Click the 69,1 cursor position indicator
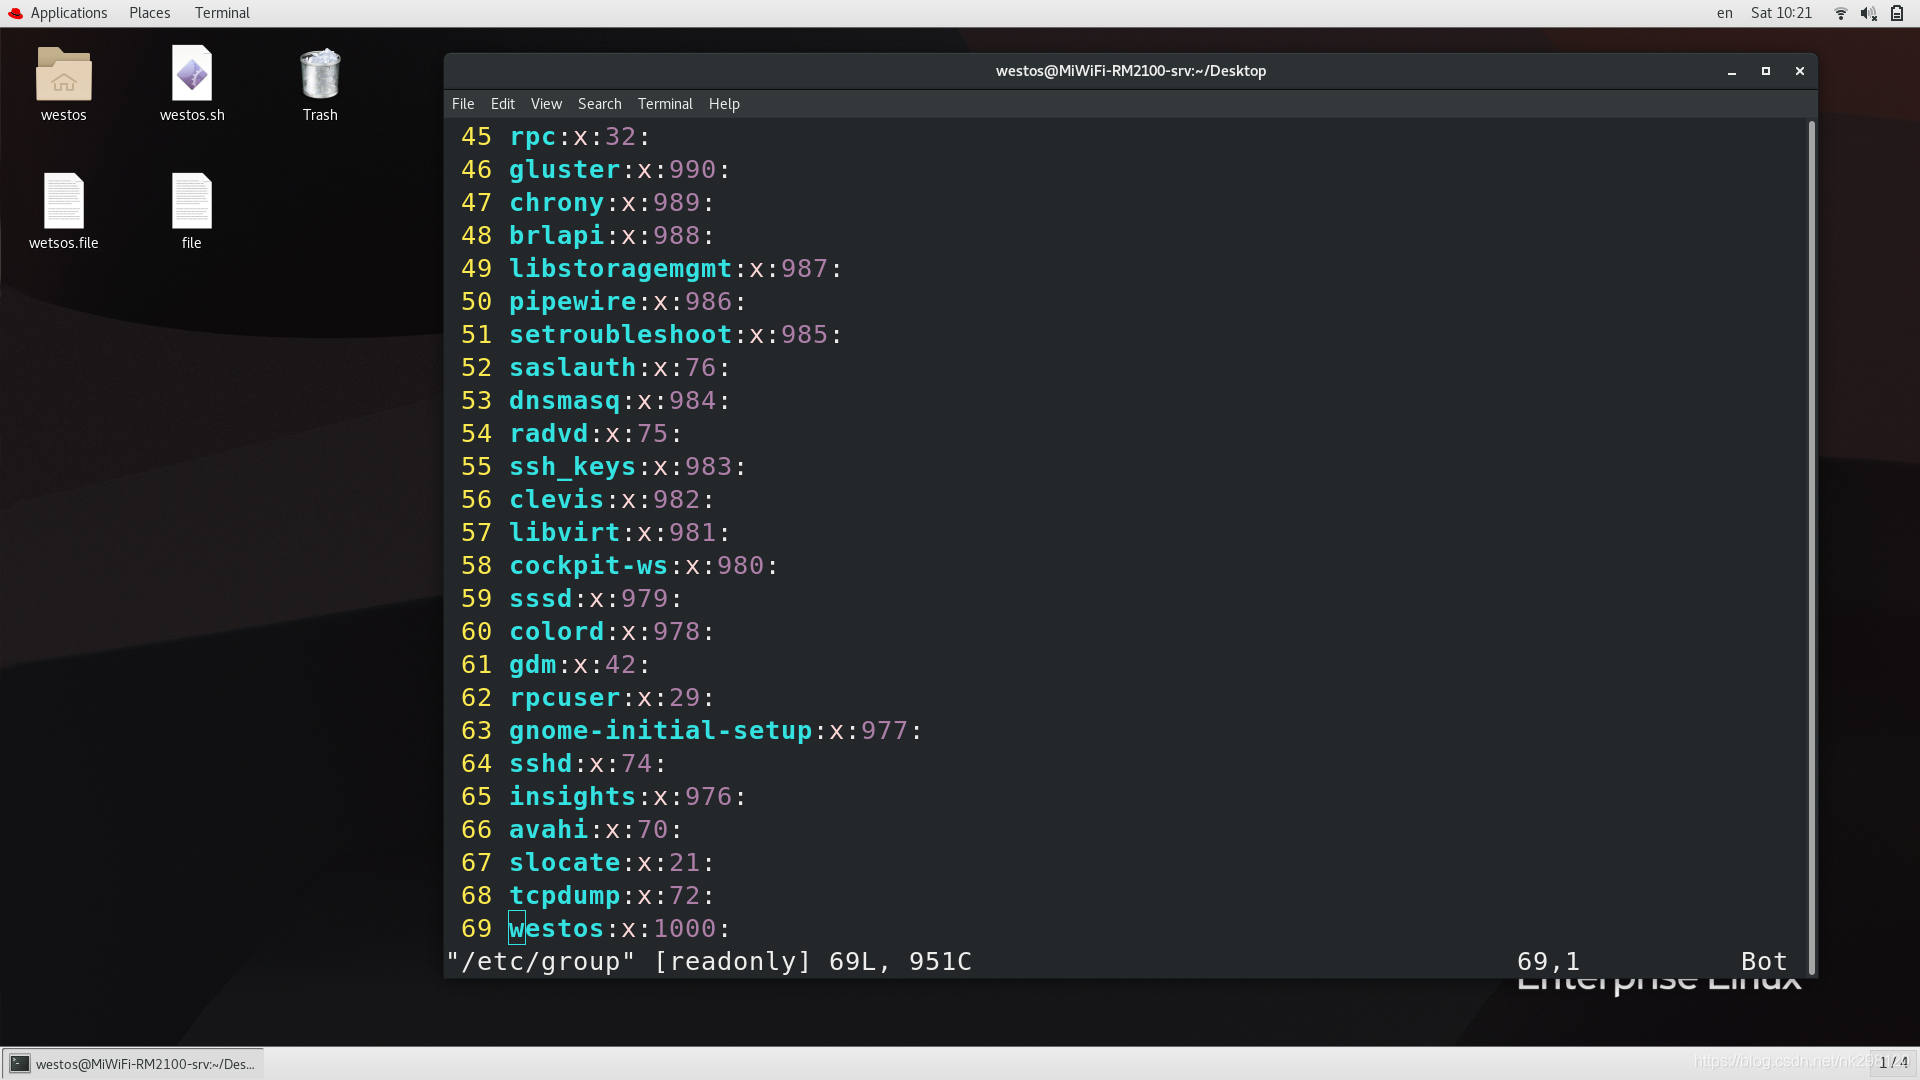The width and height of the screenshot is (1920, 1080). tap(1548, 962)
